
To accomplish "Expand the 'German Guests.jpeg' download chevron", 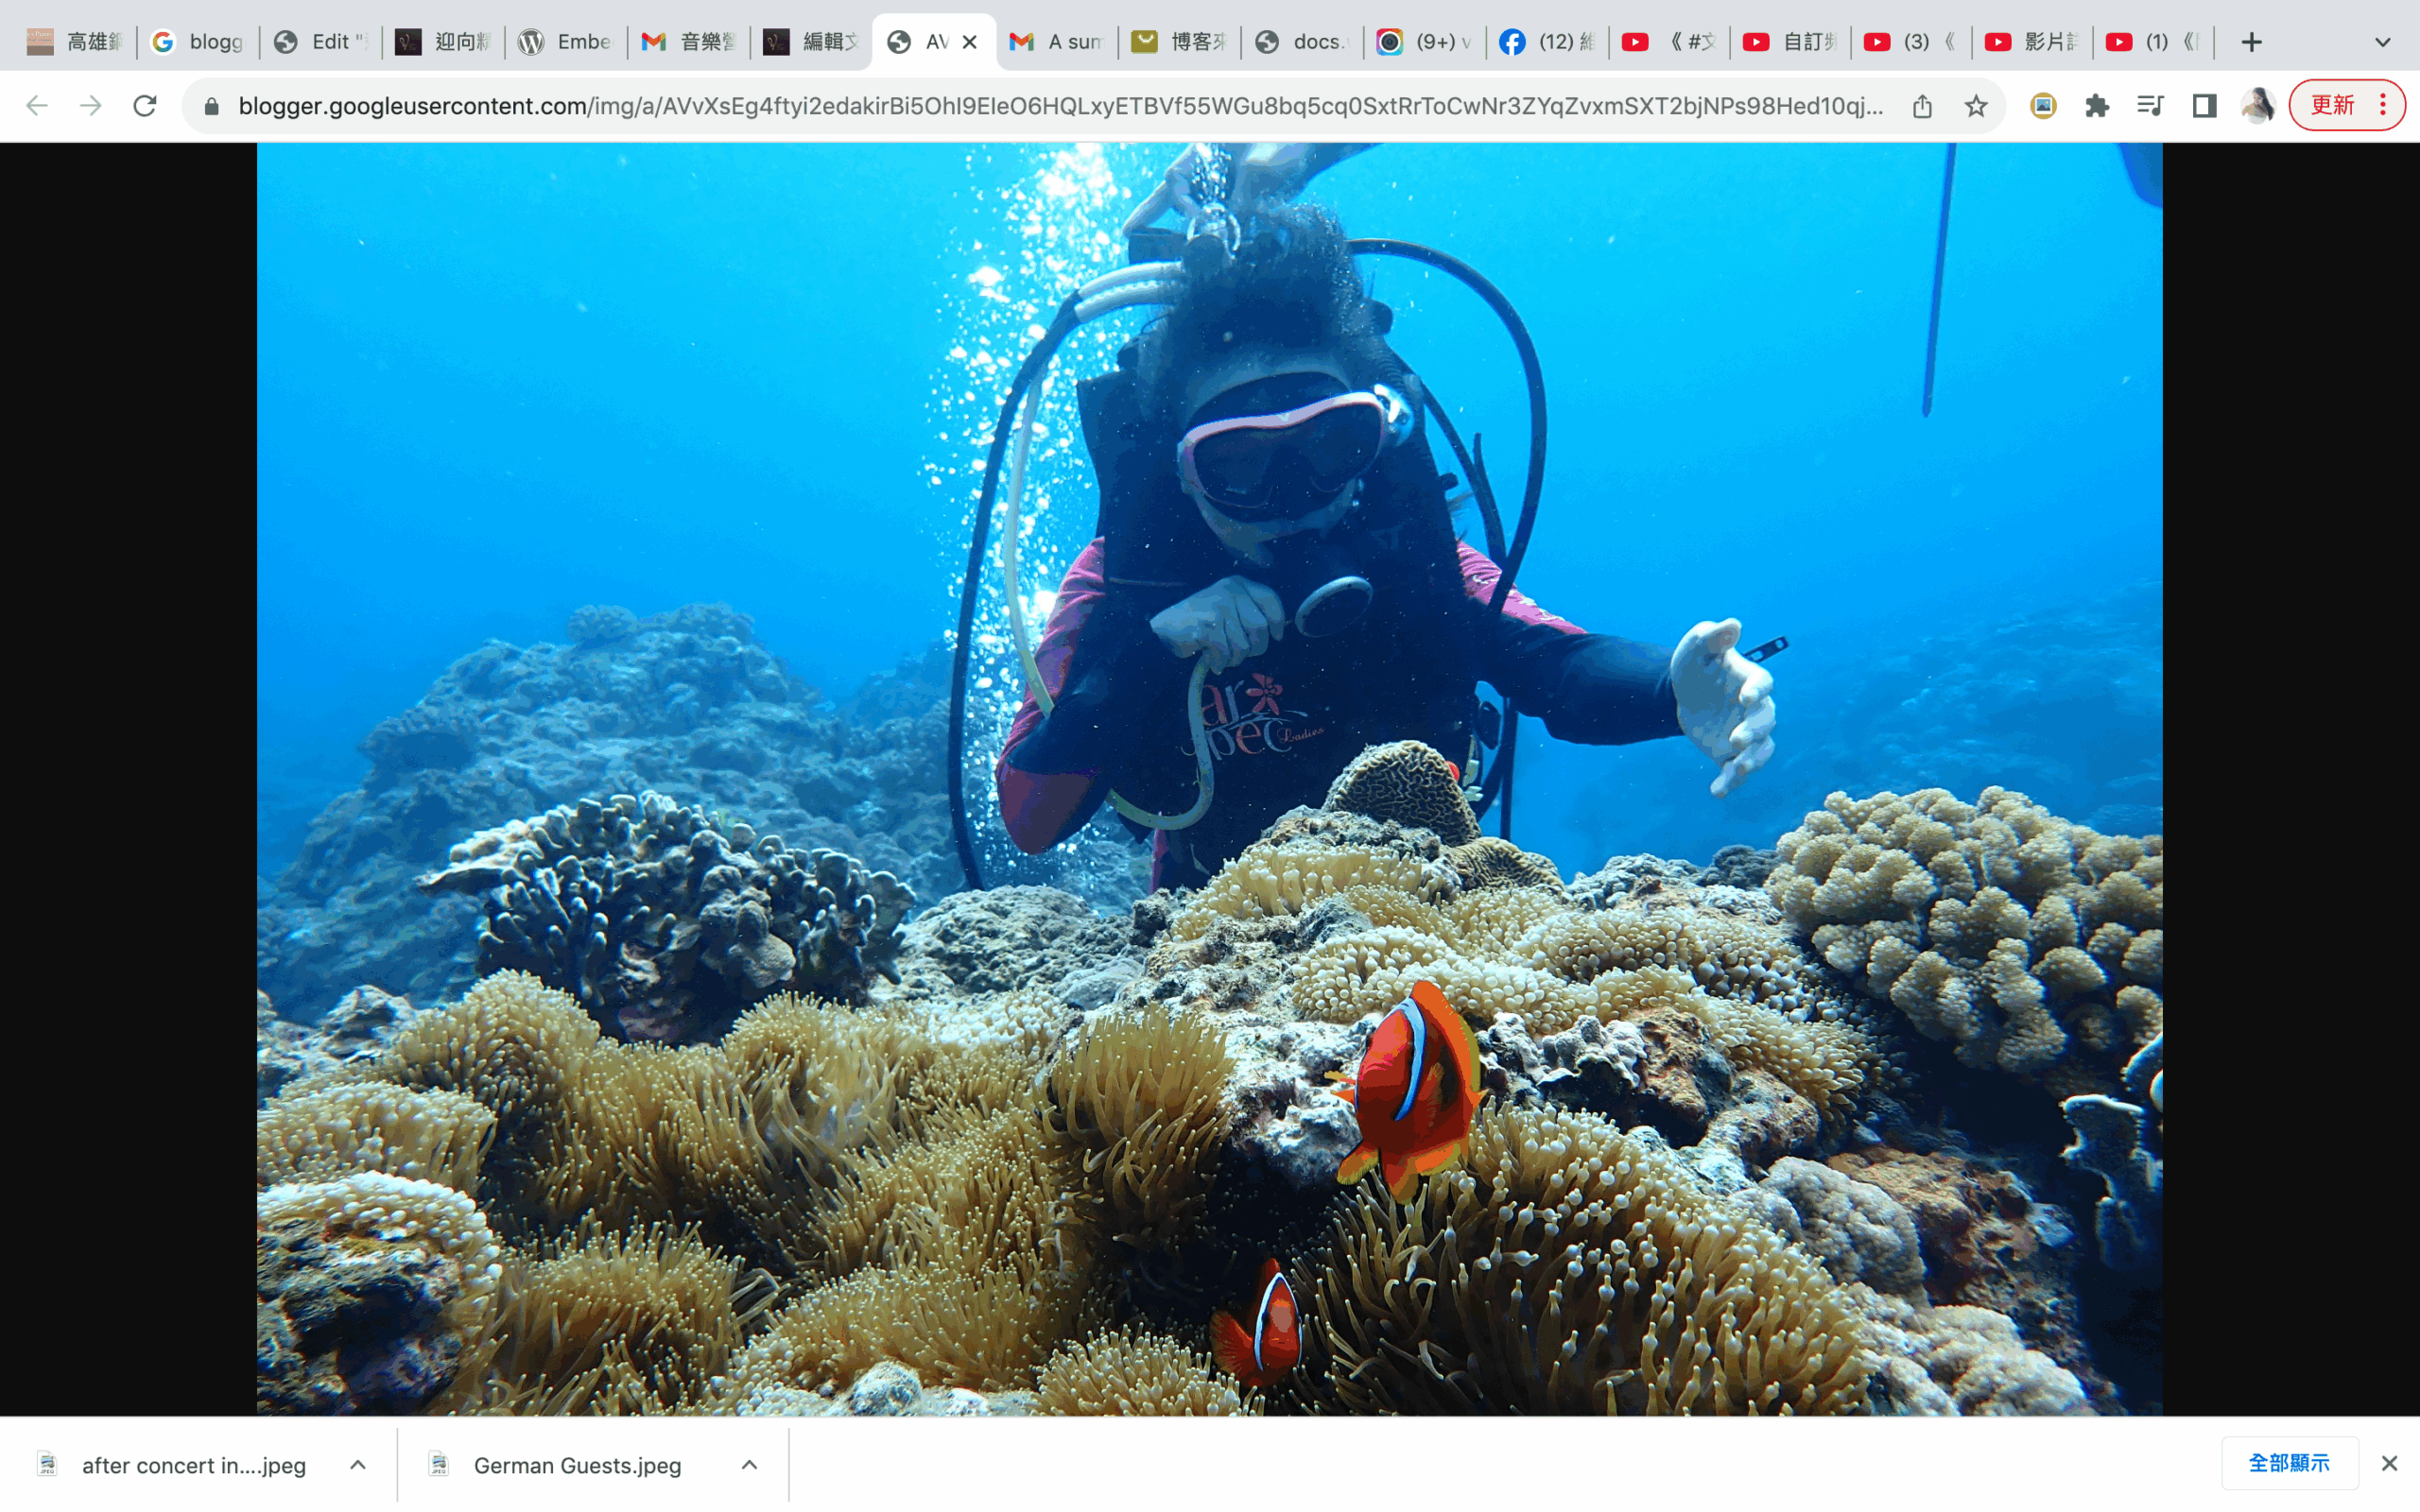I will tap(749, 1464).
